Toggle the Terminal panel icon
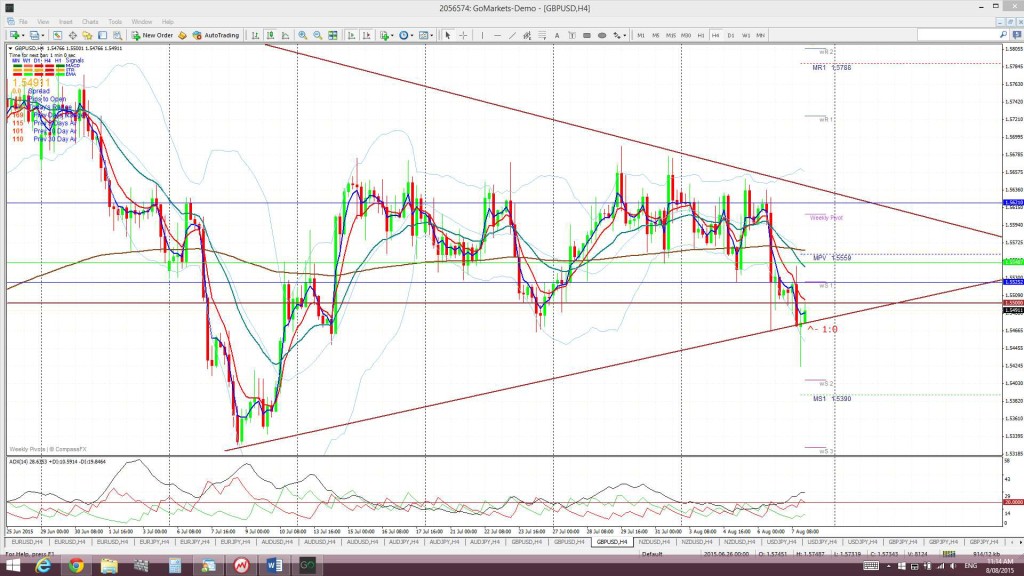 tap(103, 35)
